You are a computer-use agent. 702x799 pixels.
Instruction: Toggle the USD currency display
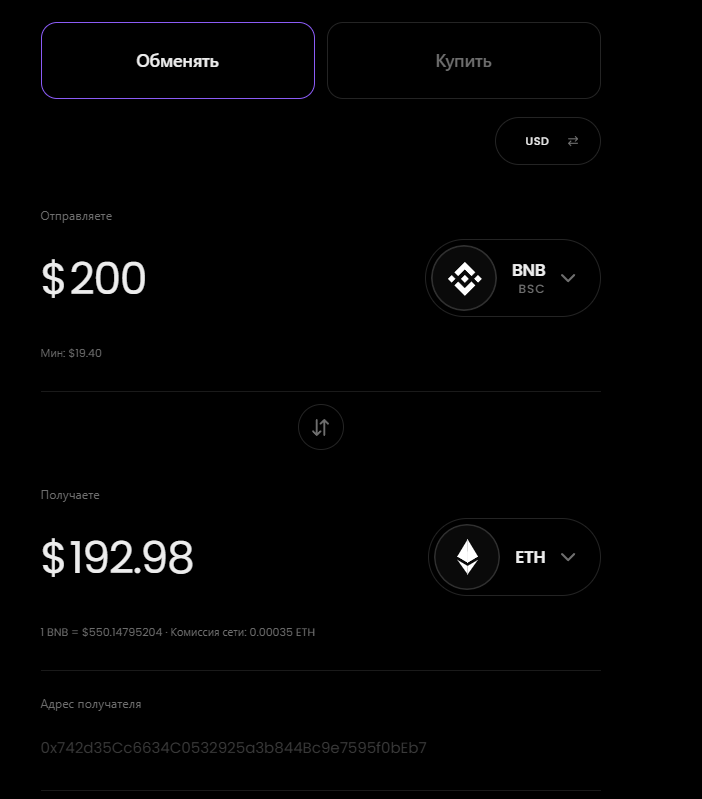(x=548, y=141)
